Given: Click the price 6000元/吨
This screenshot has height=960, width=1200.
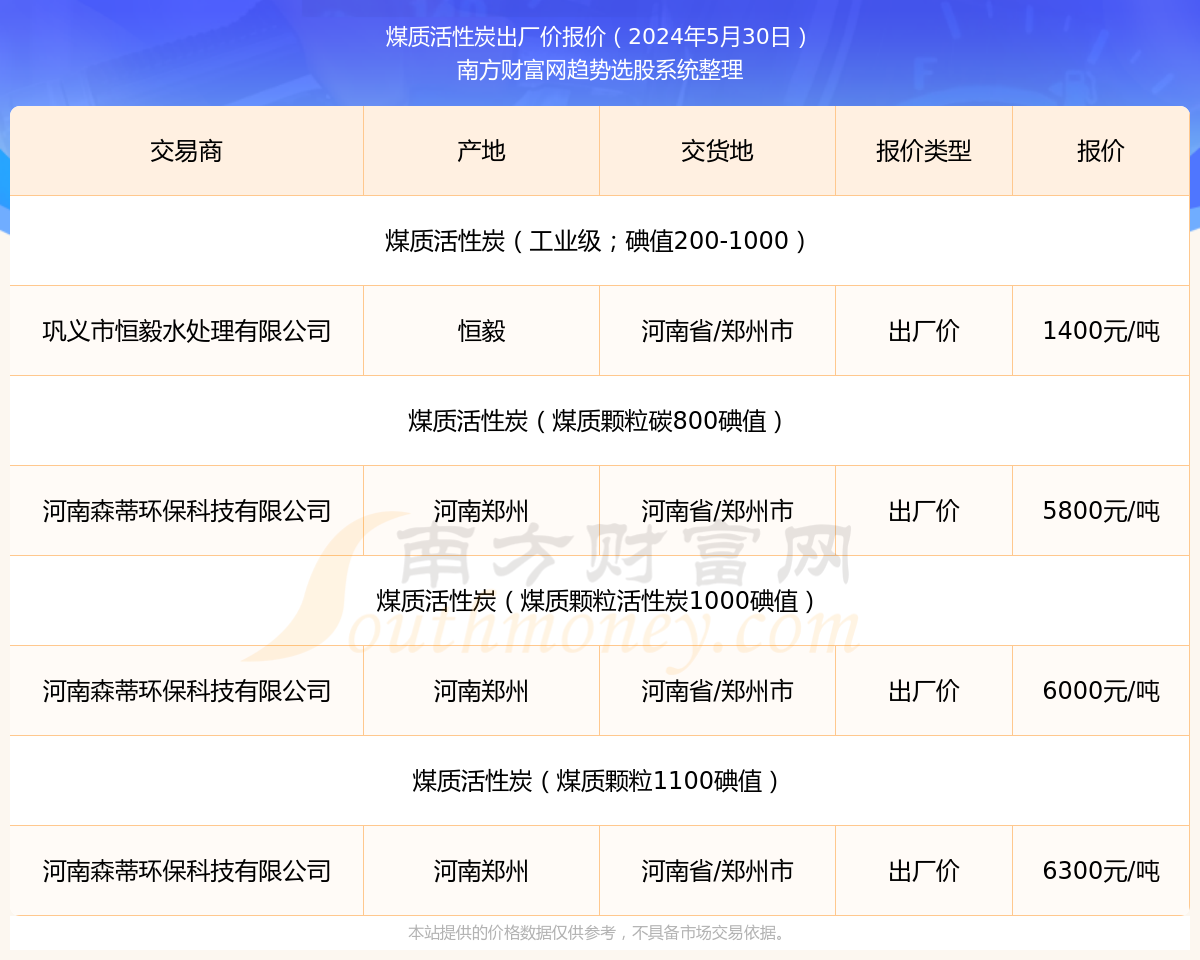Looking at the screenshot, I should (x=1101, y=691).
